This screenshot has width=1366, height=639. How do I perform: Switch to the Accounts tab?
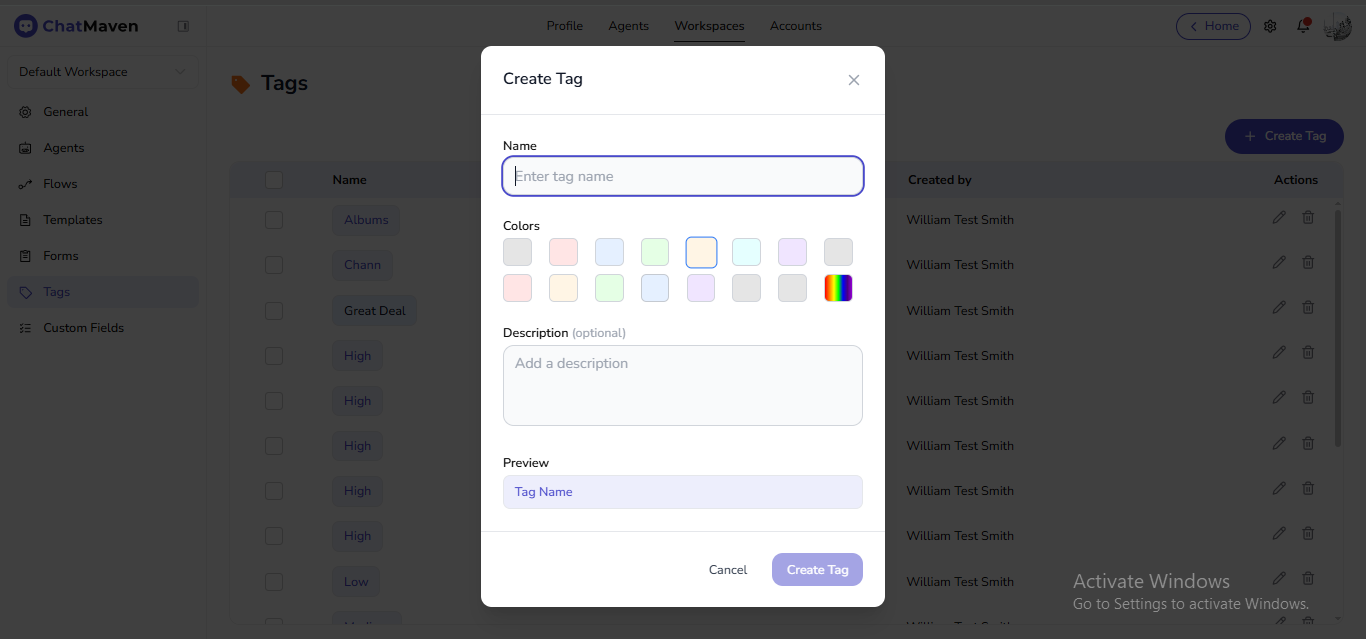pyautogui.click(x=795, y=26)
